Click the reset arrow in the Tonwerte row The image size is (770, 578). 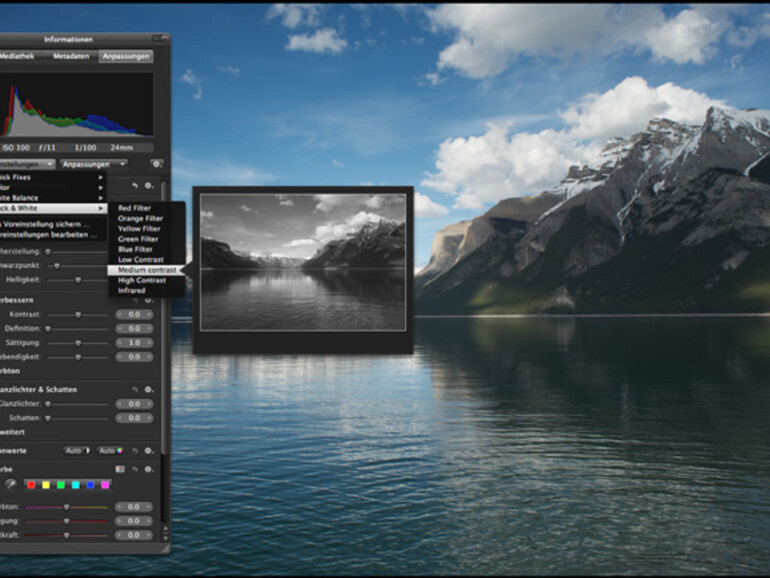[x=135, y=450]
